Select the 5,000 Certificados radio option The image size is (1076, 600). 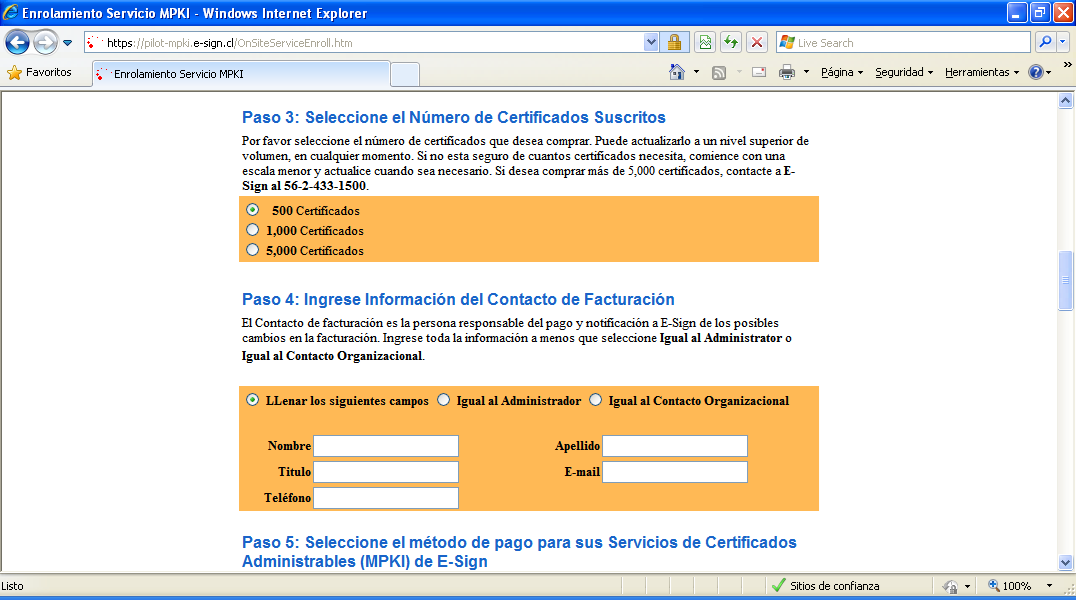click(x=253, y=250)
